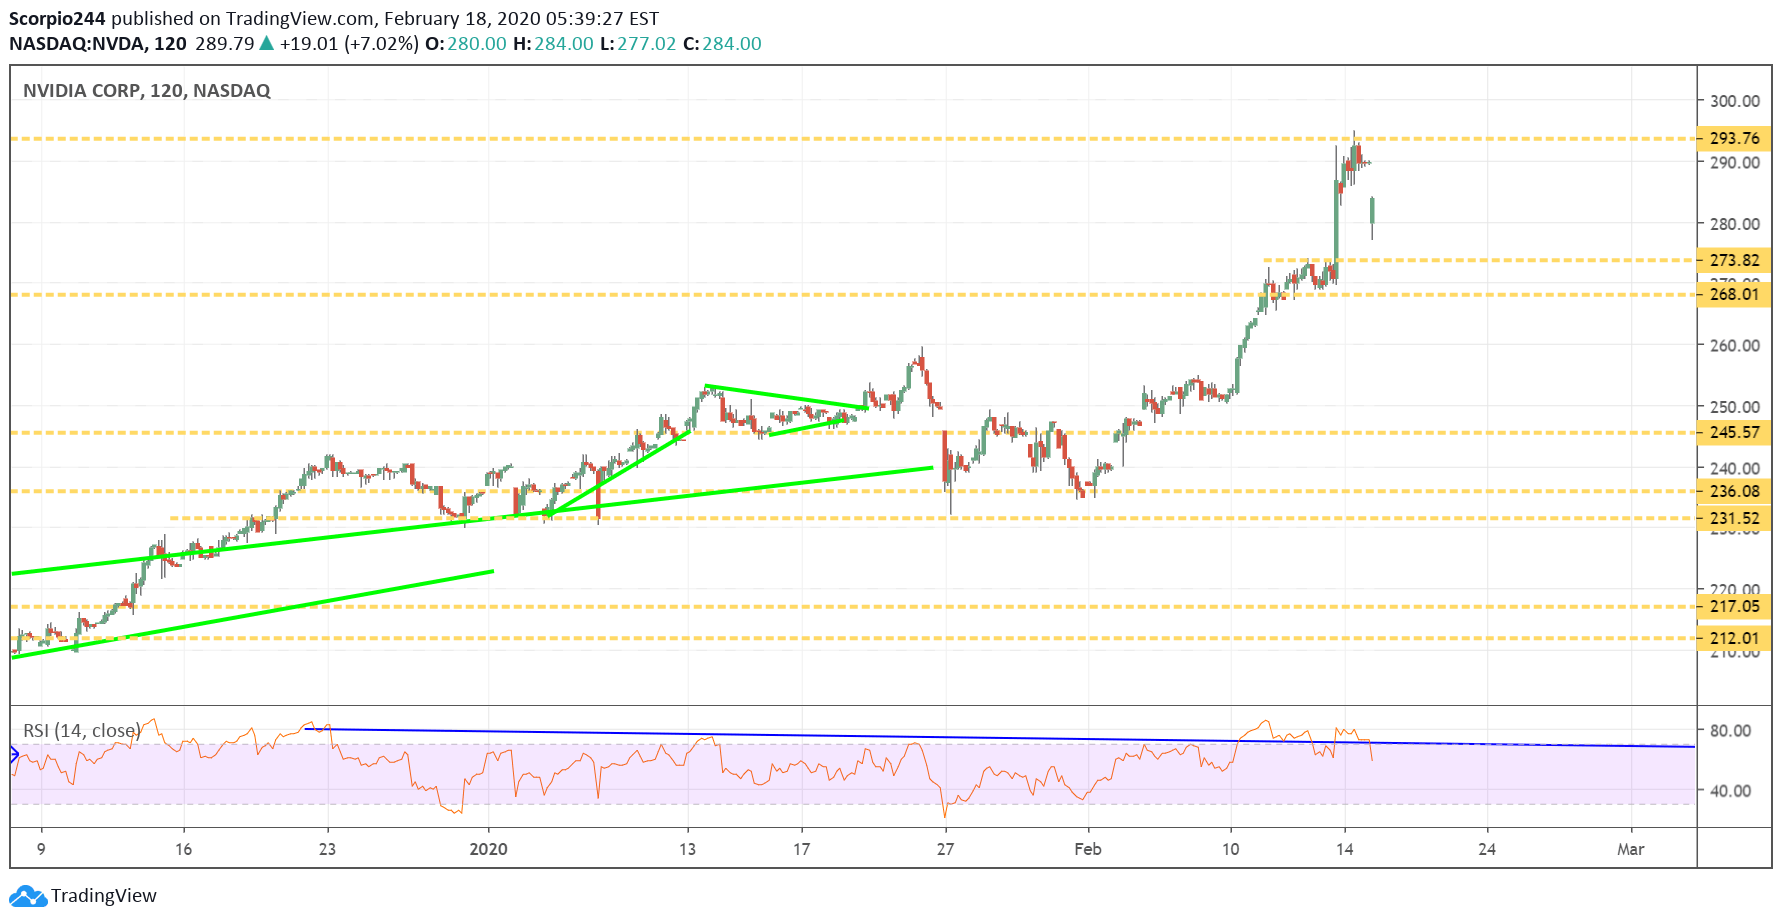Click the RSI 80.00 axis value
The width and height of the screenshot is (1782, 923).
click(x=1730, y=731)
